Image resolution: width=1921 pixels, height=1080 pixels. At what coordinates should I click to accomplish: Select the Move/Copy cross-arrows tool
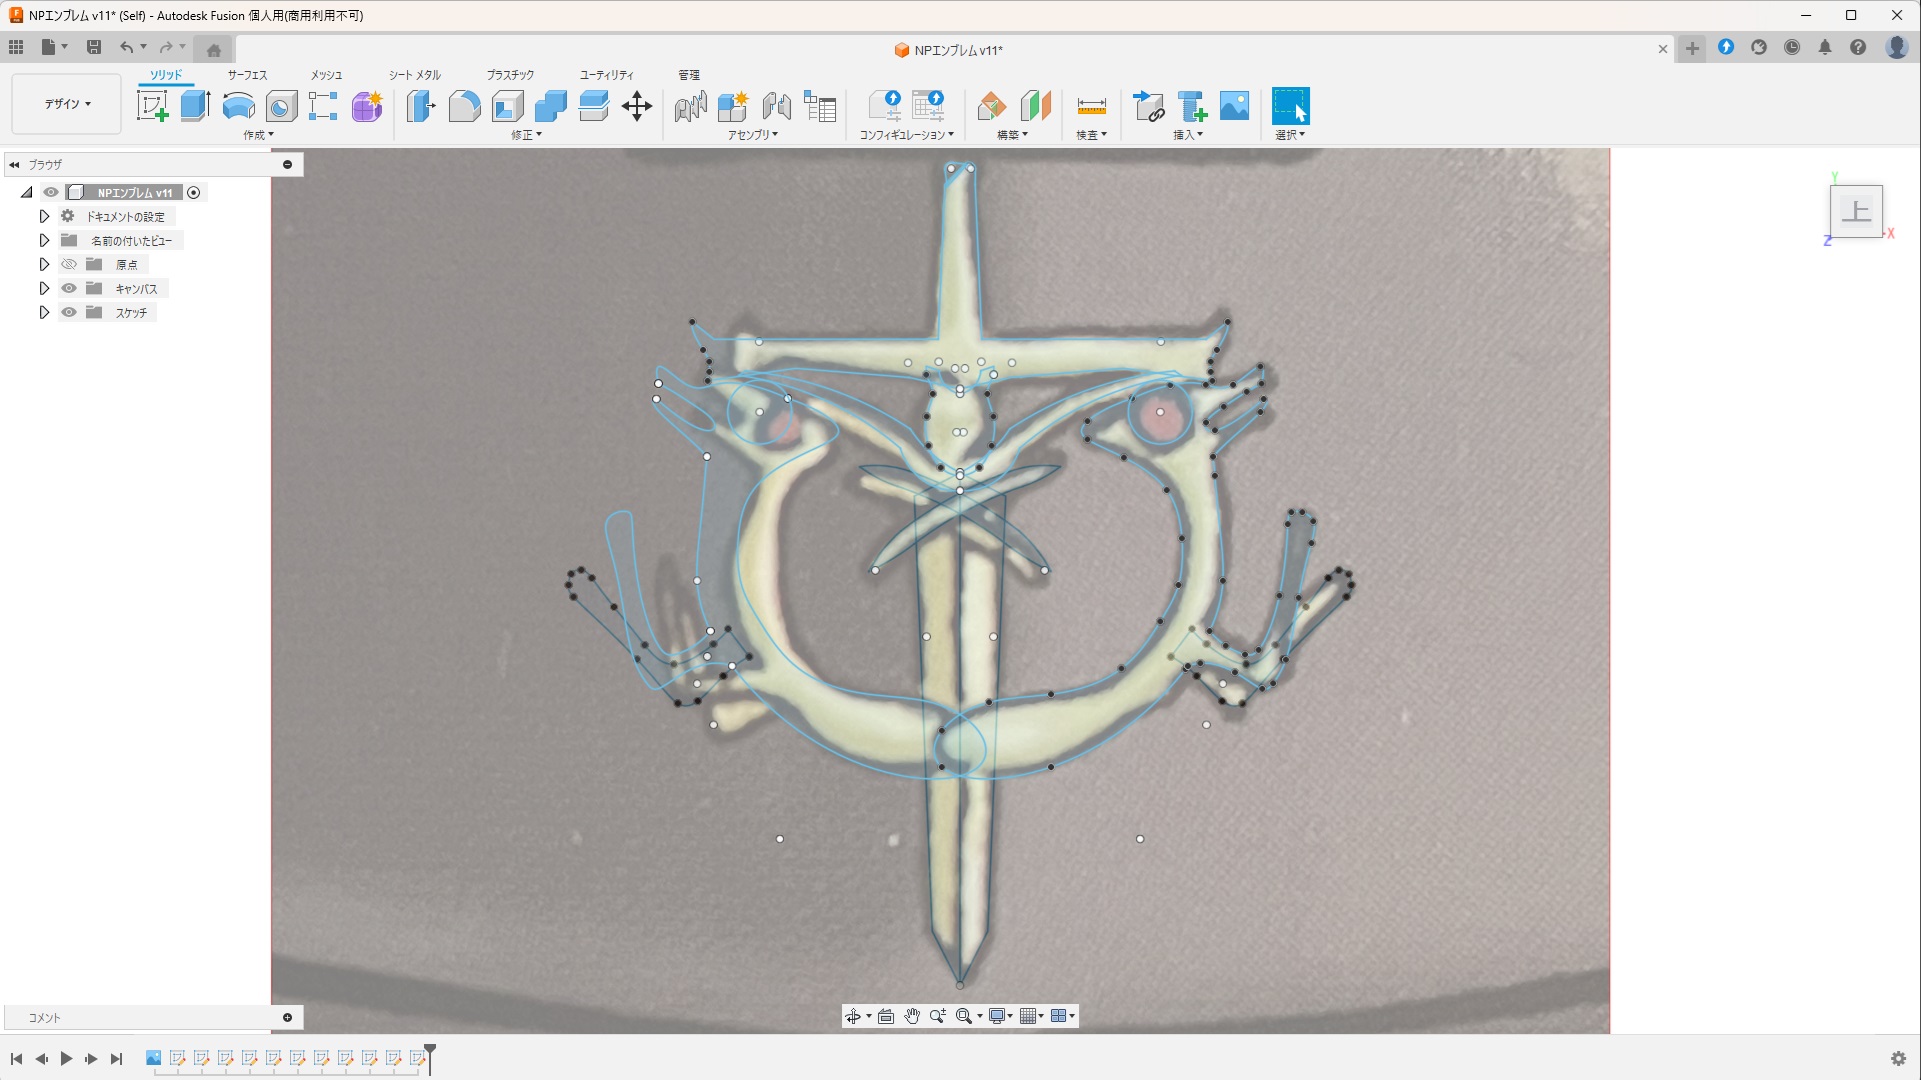click(x=637, y=106)
